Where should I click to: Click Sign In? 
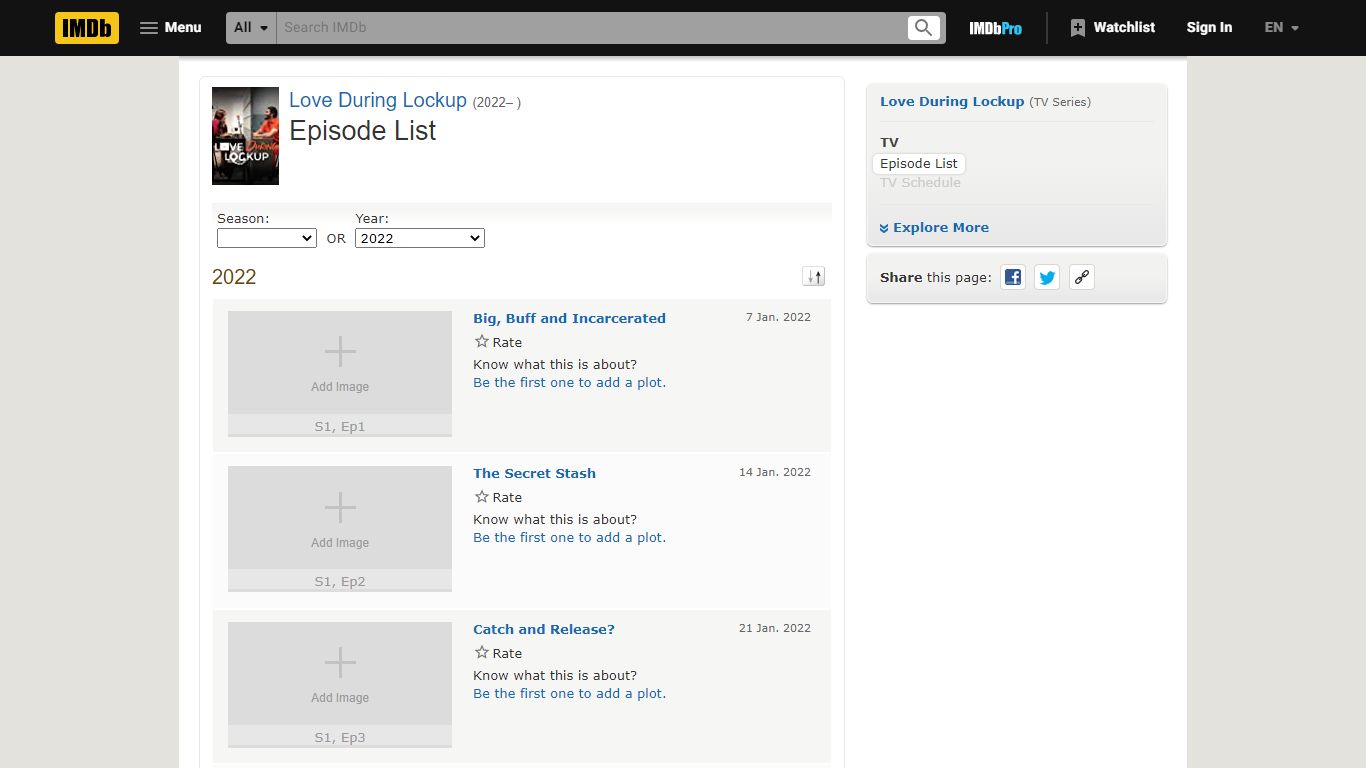(x=1209, y=28)
